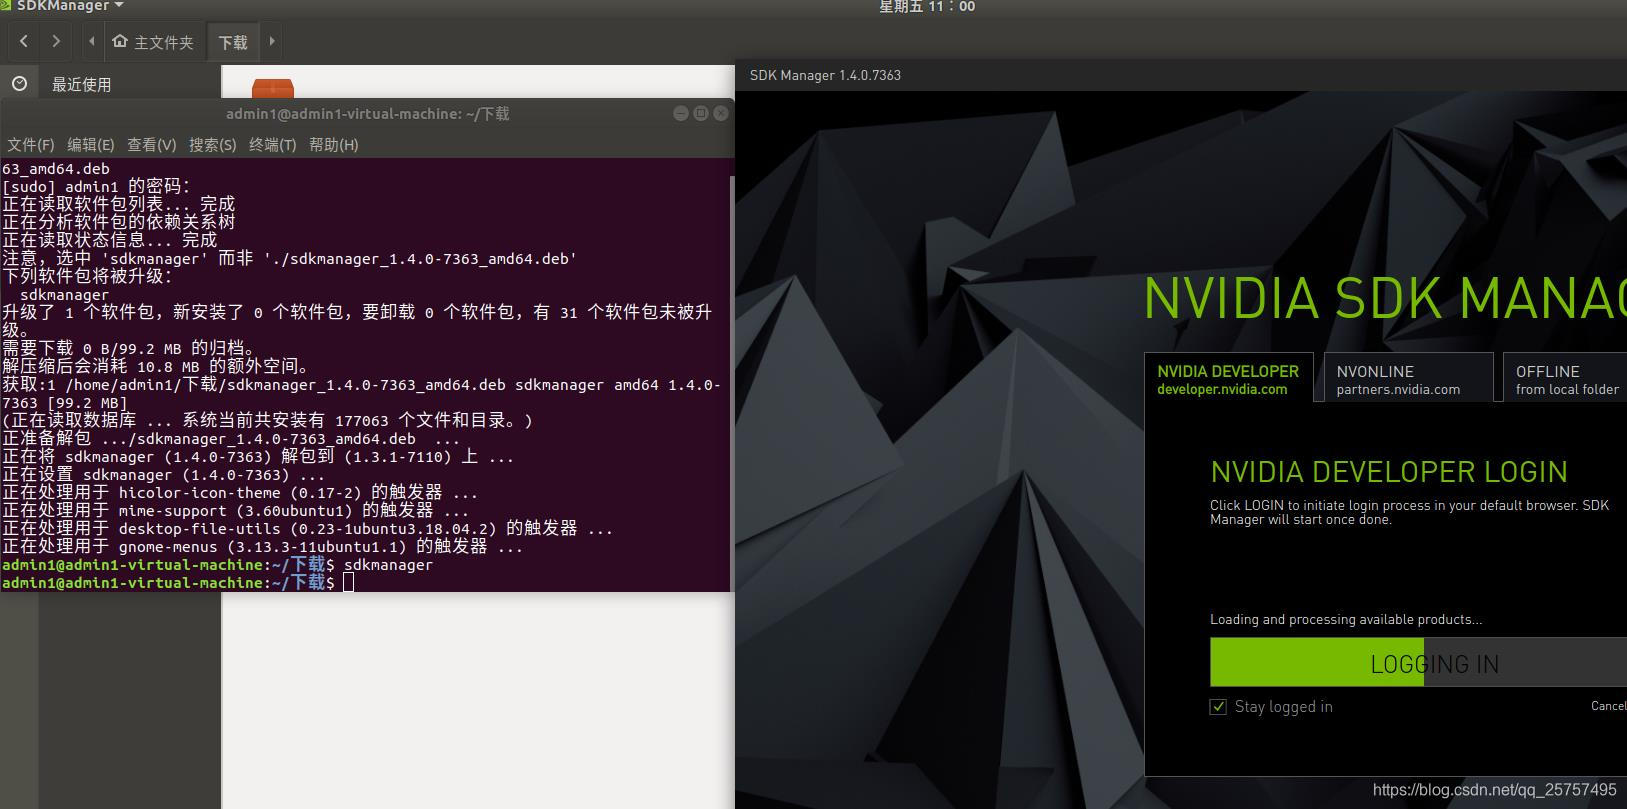Cancel the SDK Manager login

coord(1609,706)
